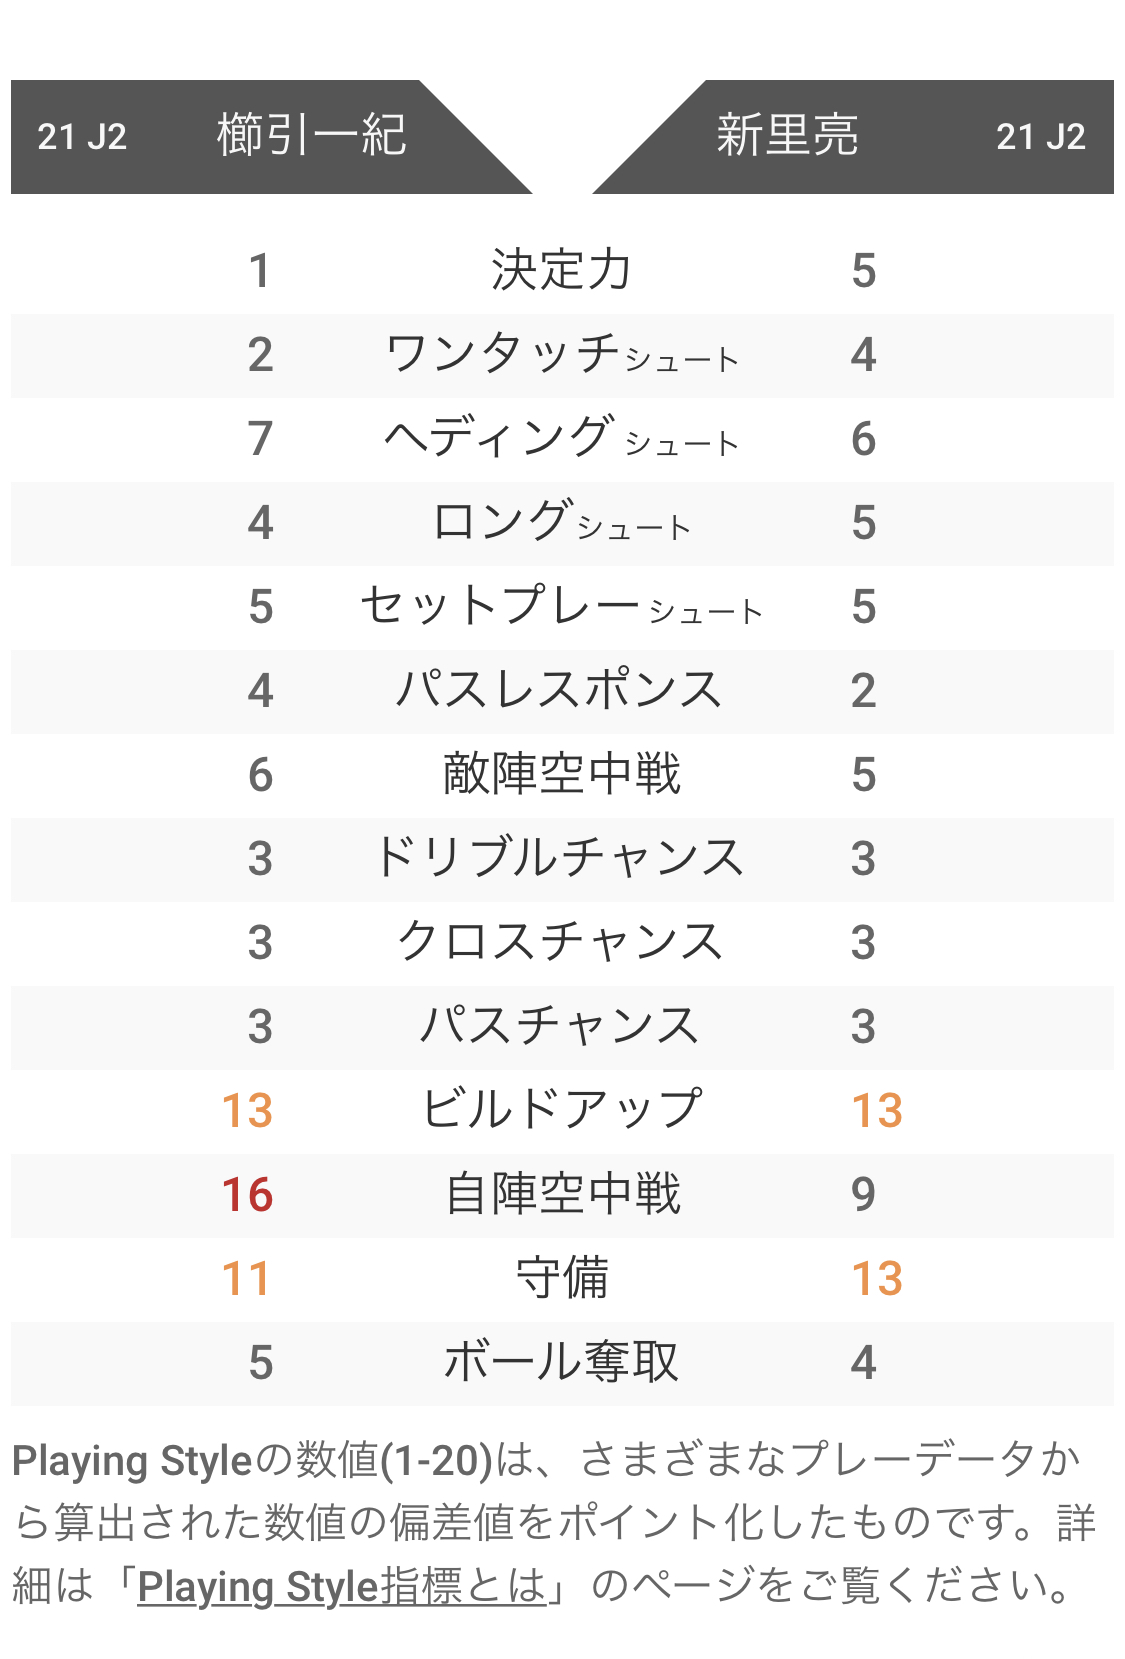Image resolution: width=1125 pixels, height=1659 pixels.
Task: Click the 決定力 stat row label
Action: point(561,271)
